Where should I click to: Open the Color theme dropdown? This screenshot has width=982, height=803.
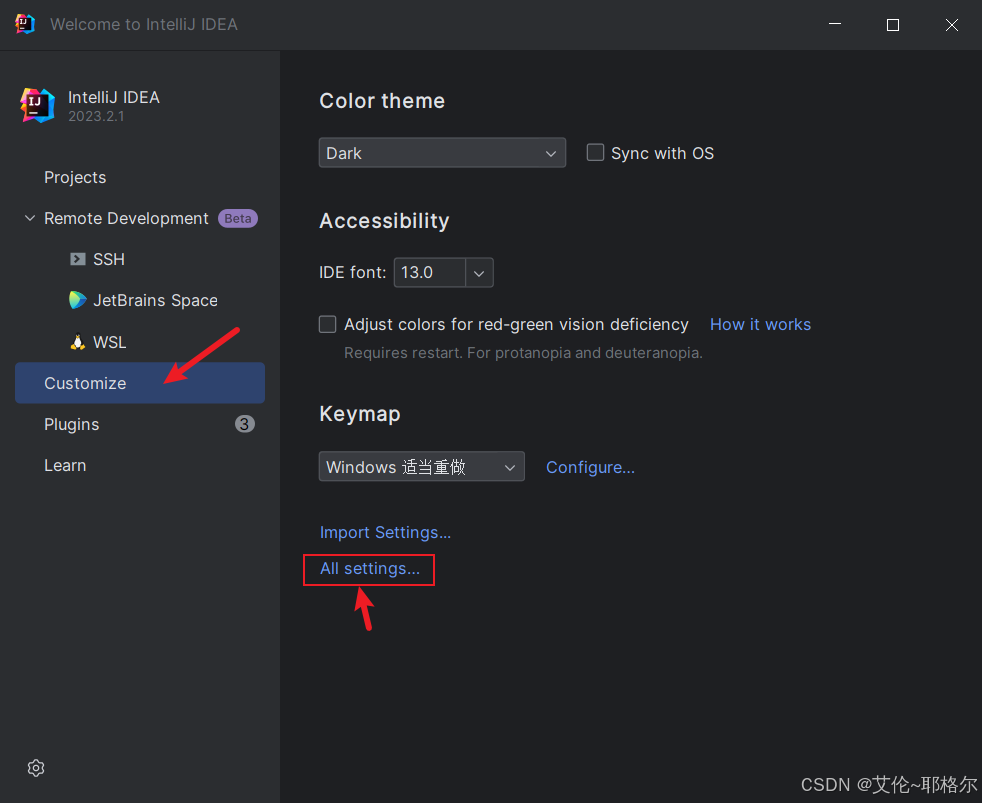point(442,153)
